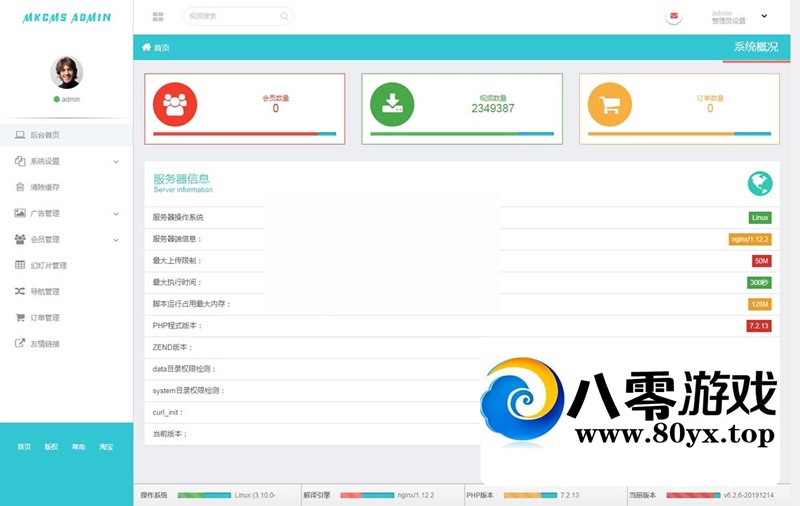Click the 操作系统 status progress bar
This screenshot has width=800, height=506.
(204, 495)
